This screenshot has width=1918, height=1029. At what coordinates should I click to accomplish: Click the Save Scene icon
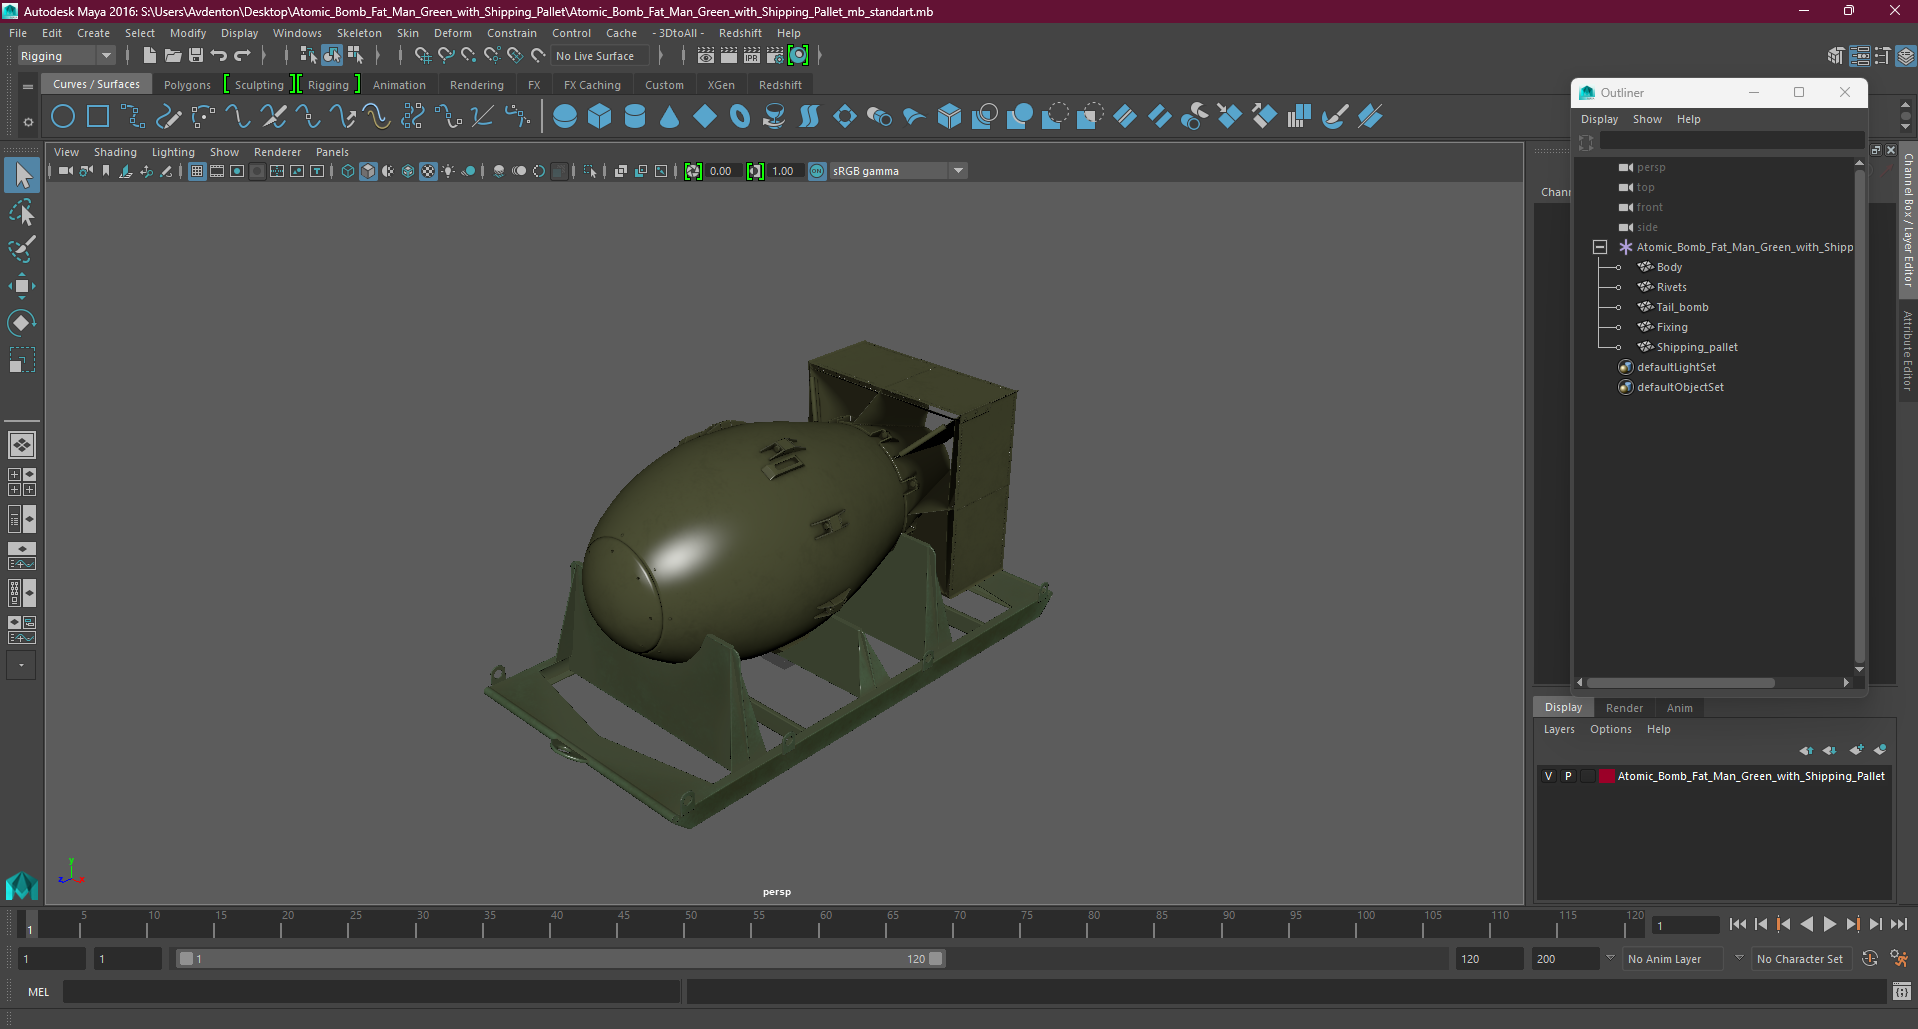coord(196,56)
